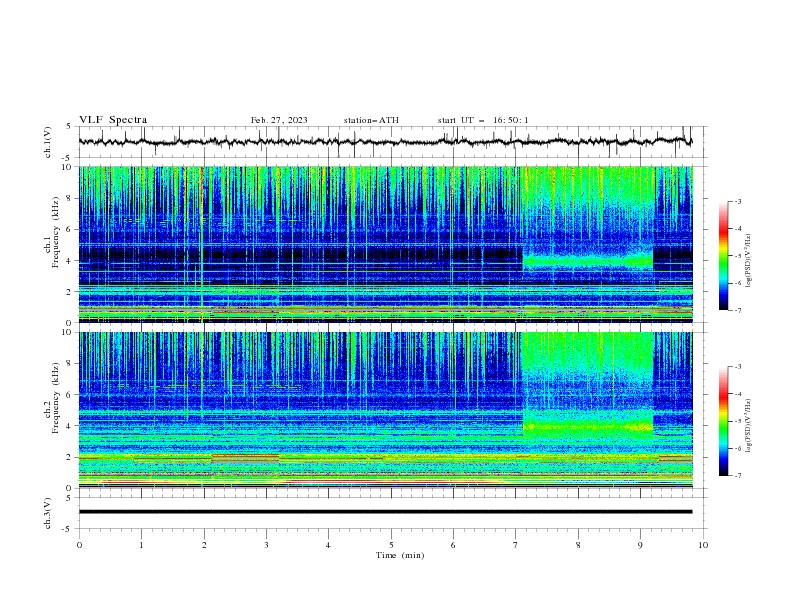
Task: Click time axis tick label "2"
Action: [204, 545]
